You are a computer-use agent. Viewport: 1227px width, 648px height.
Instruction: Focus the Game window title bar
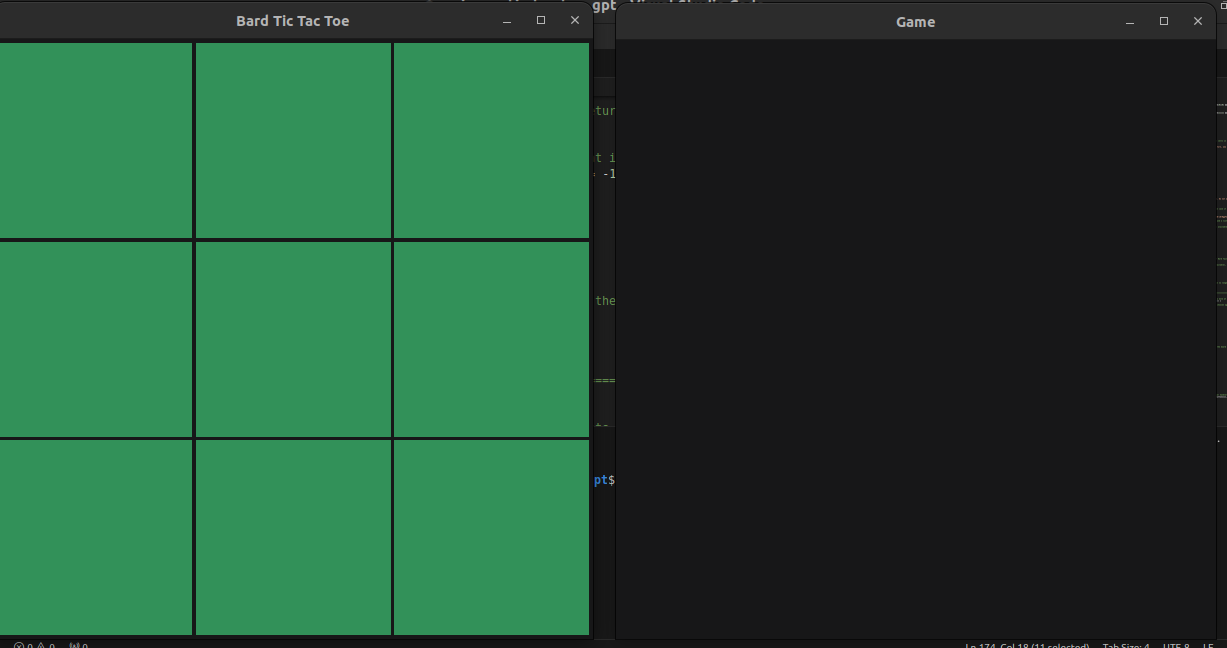(x=915, y=22)
